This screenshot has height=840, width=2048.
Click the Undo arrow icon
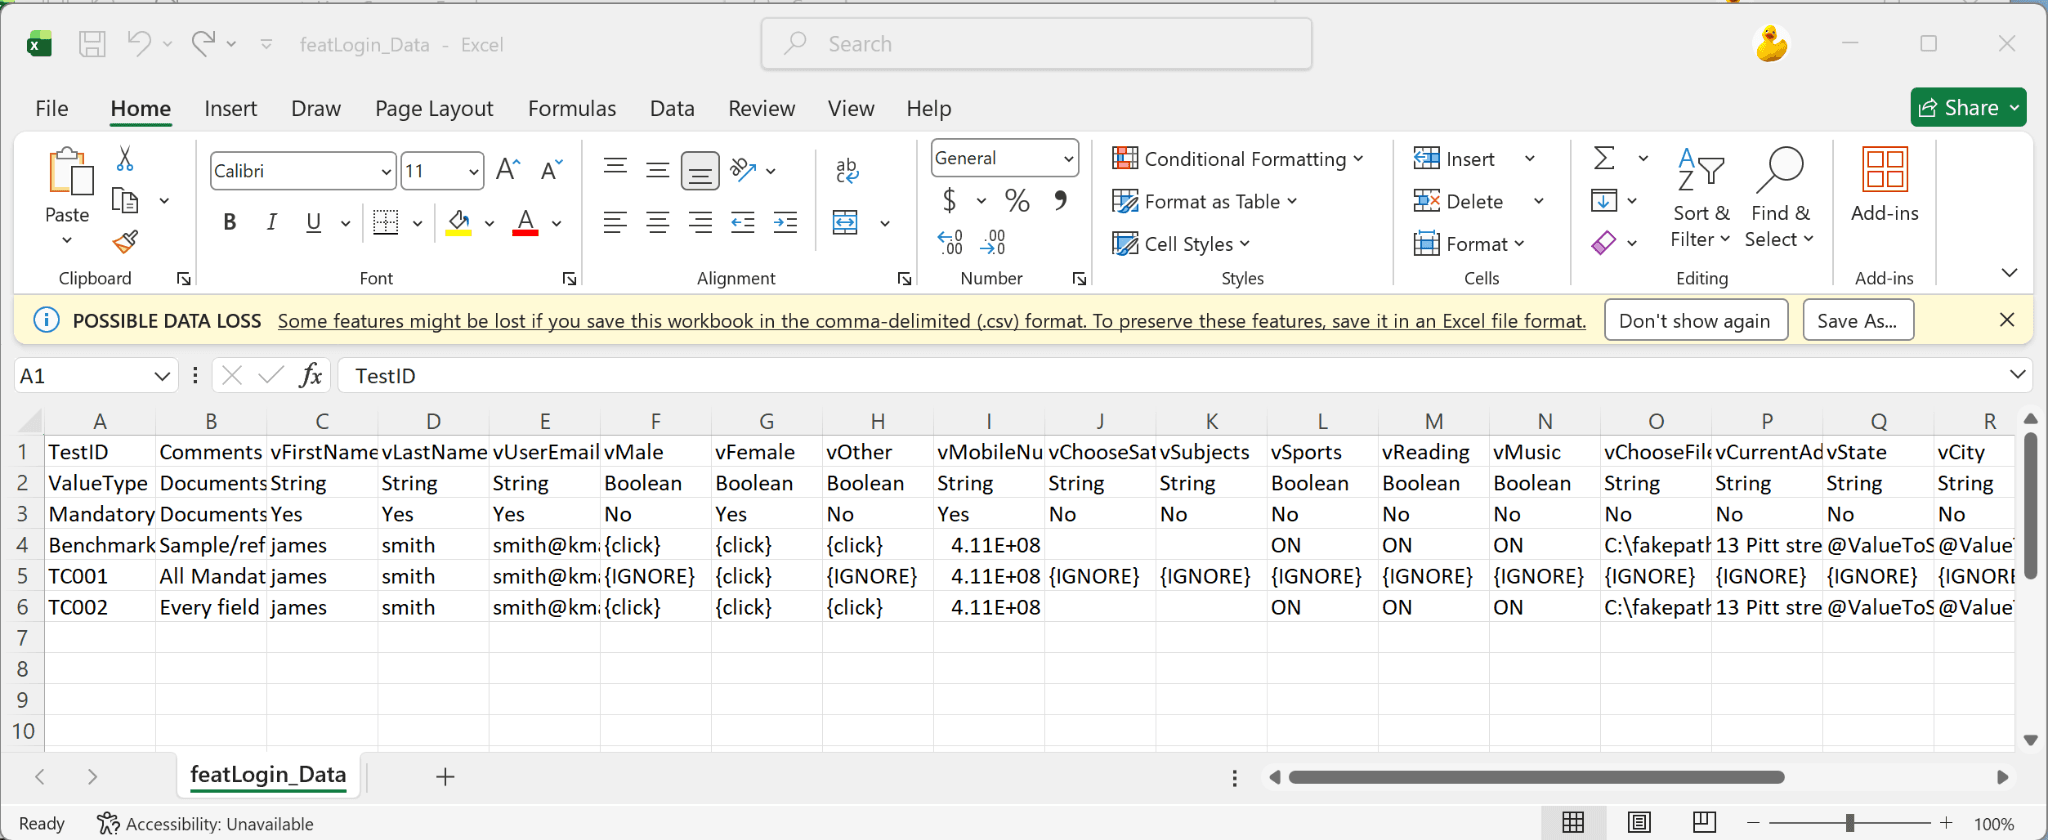139,44
